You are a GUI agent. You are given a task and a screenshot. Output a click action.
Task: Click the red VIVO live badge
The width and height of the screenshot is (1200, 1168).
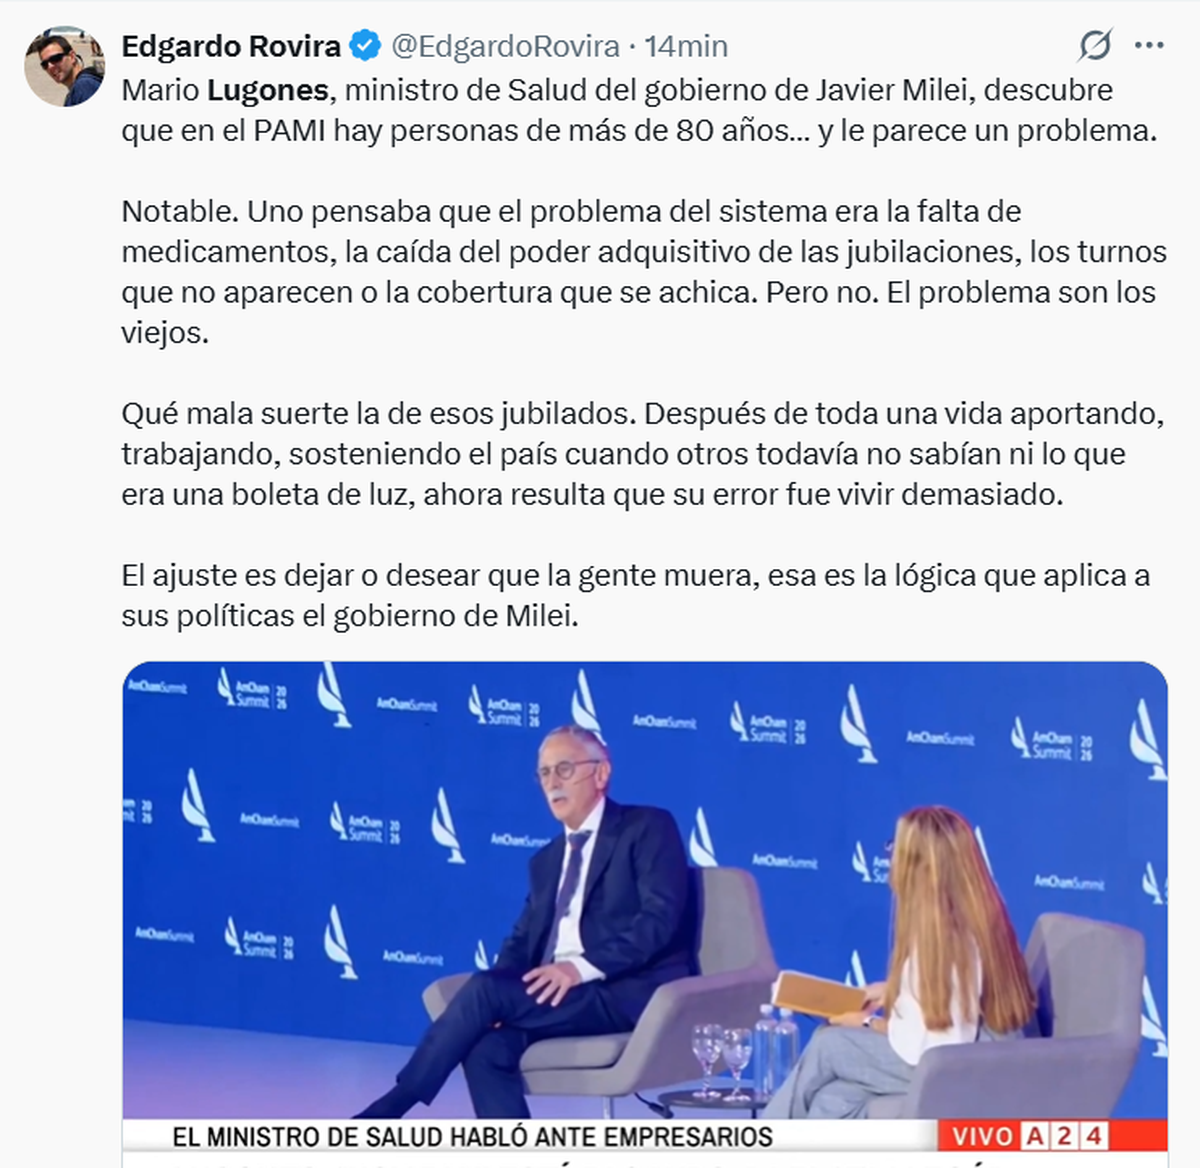click(x=980, y=1136)
